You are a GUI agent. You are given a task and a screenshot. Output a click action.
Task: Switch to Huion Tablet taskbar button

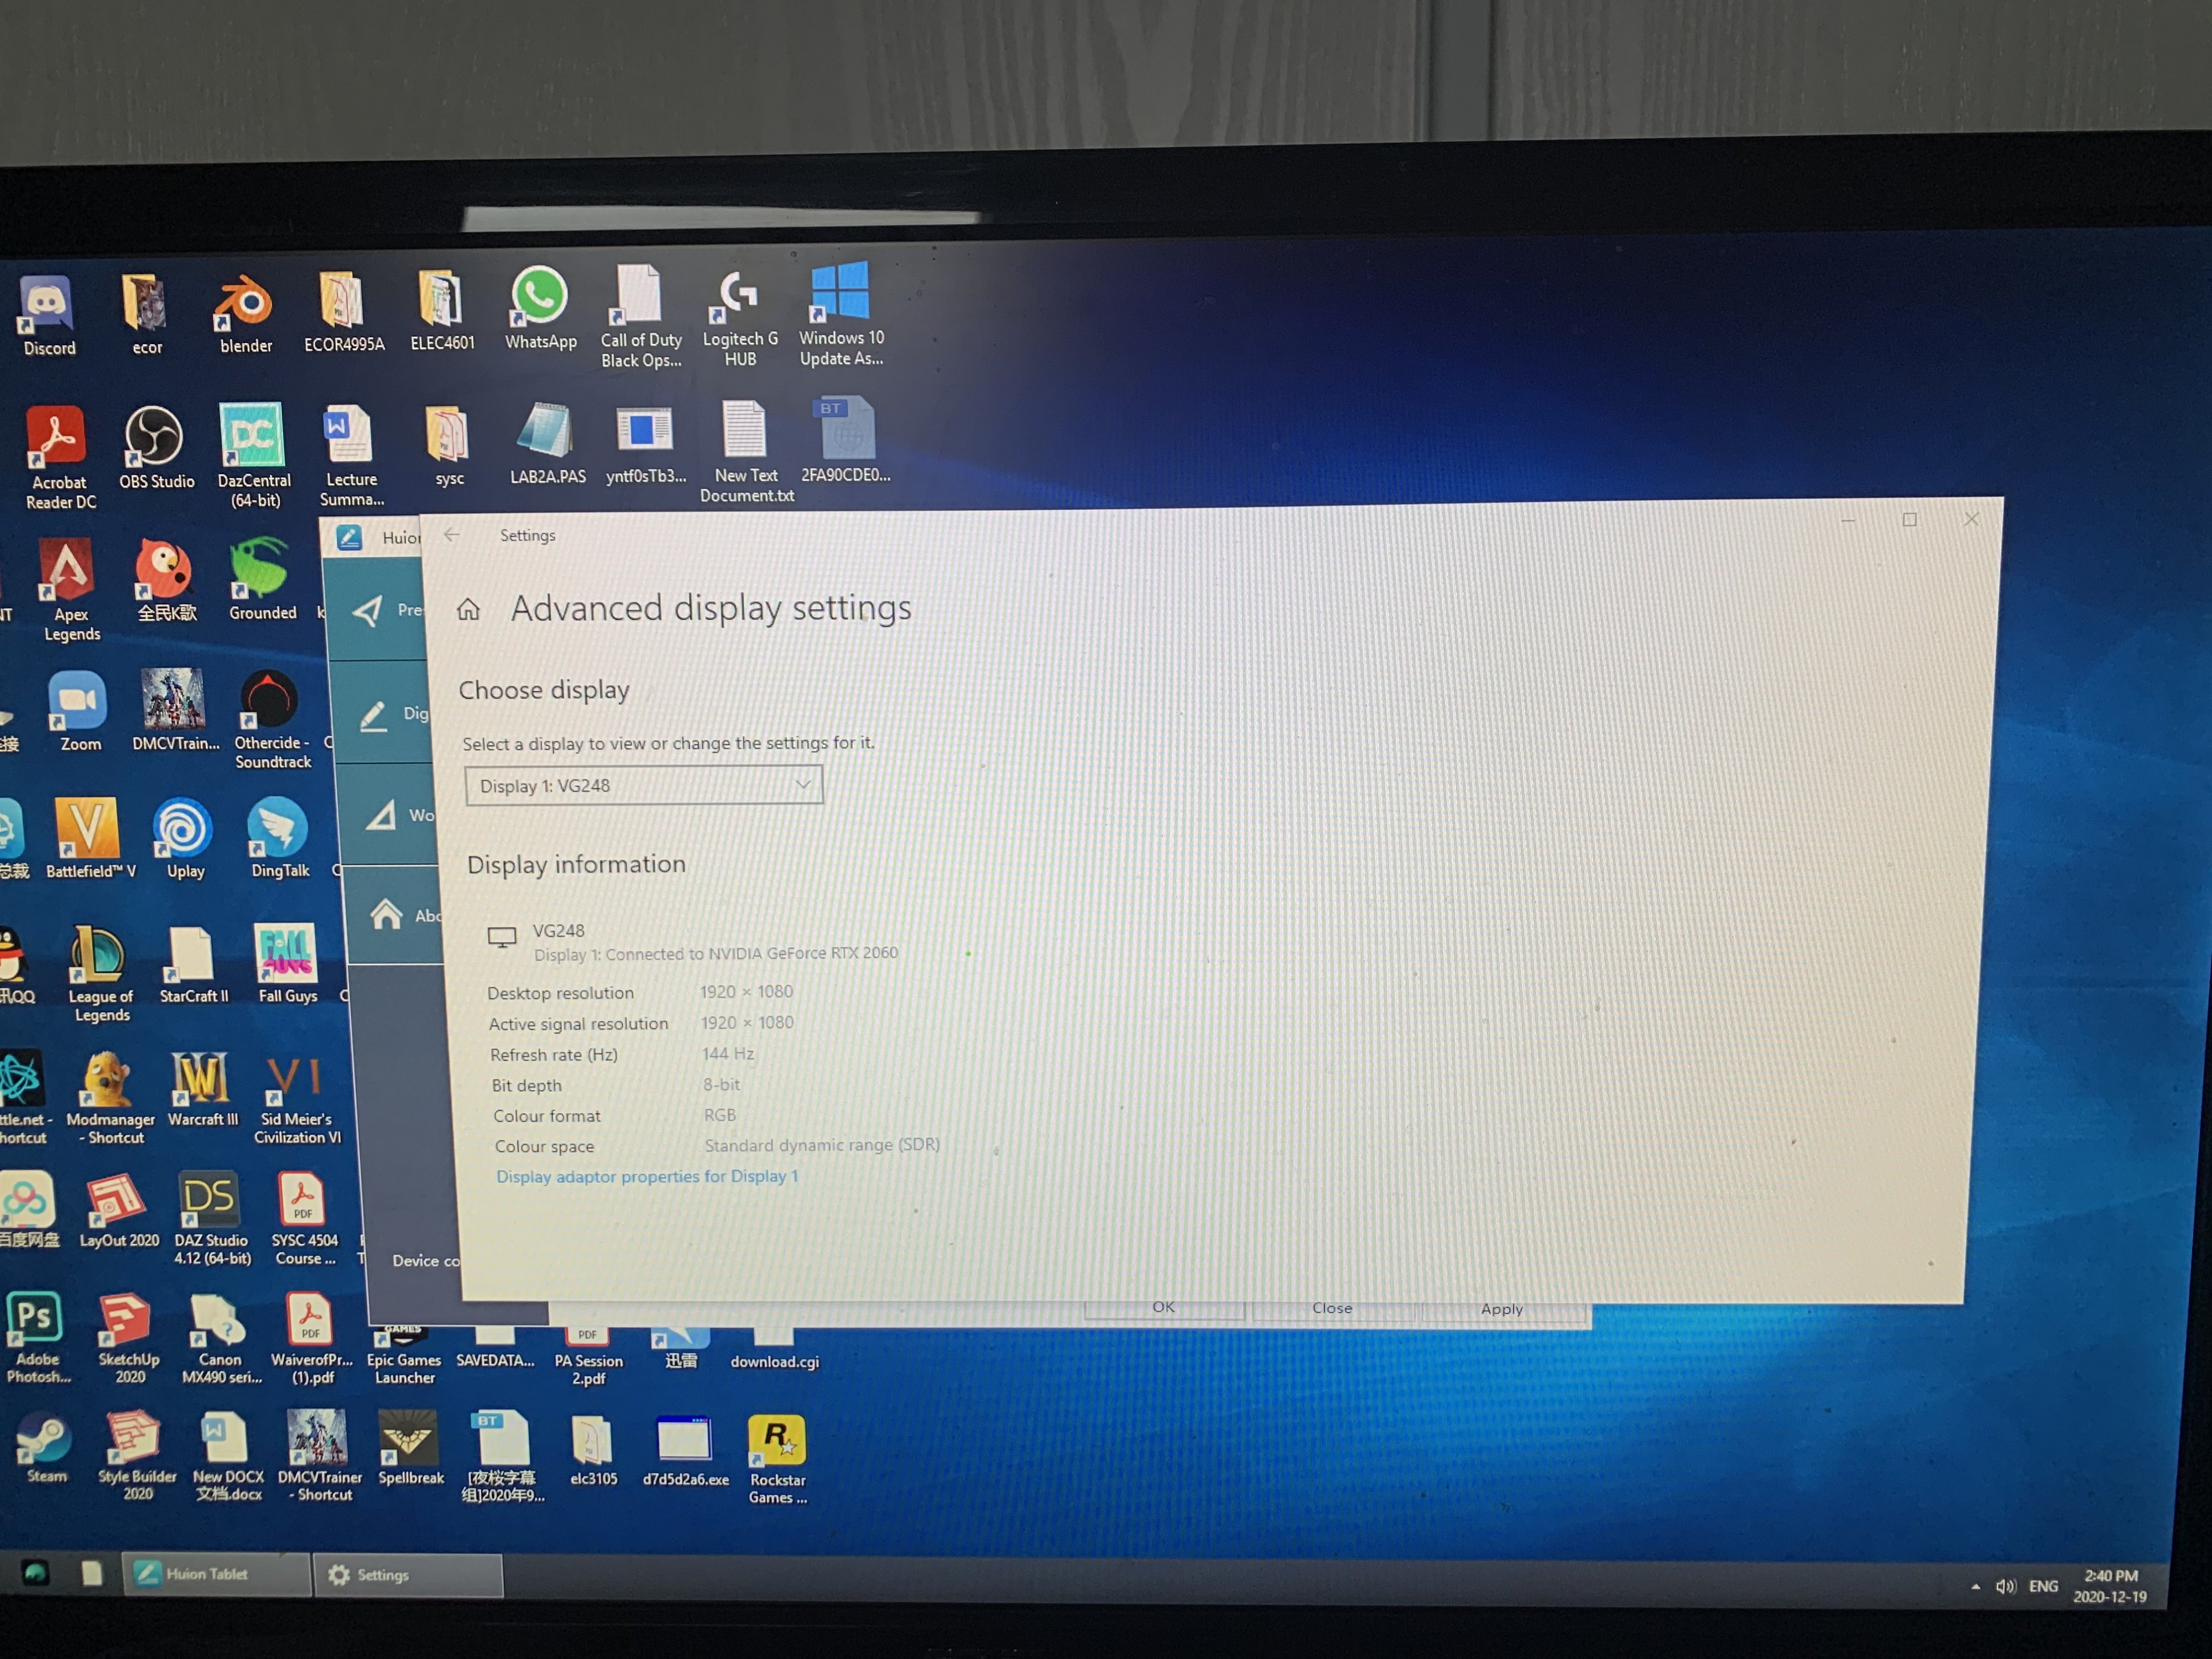click(216, 1574)
